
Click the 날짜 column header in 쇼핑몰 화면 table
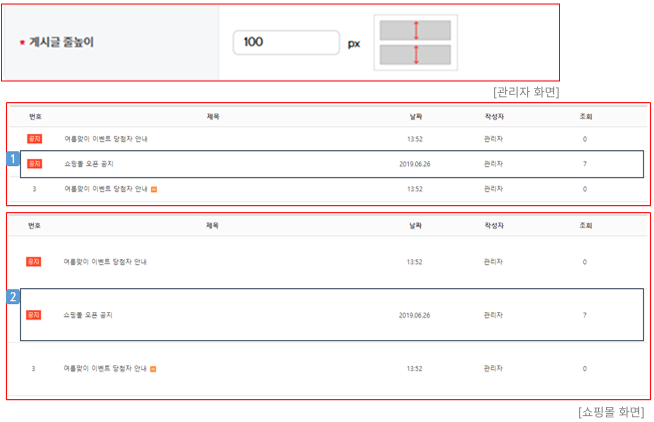click(414, 226)
